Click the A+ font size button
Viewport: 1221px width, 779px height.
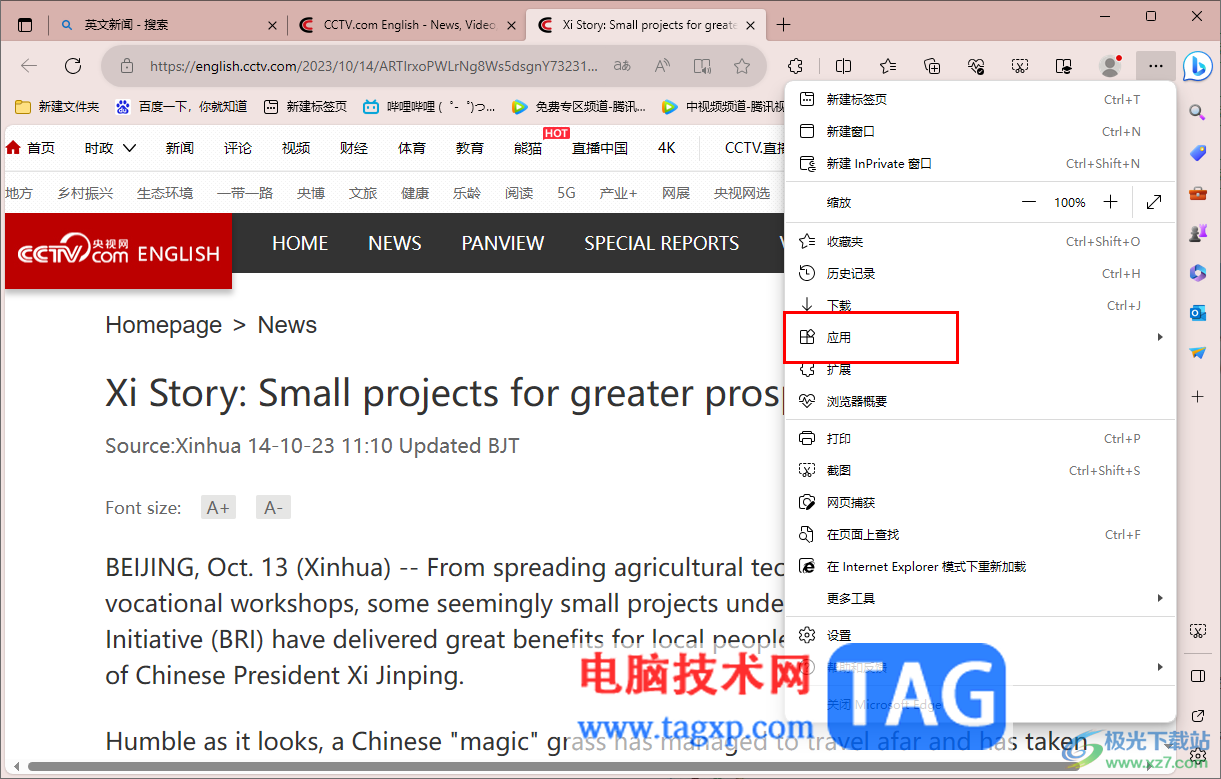tap(218, 507)
